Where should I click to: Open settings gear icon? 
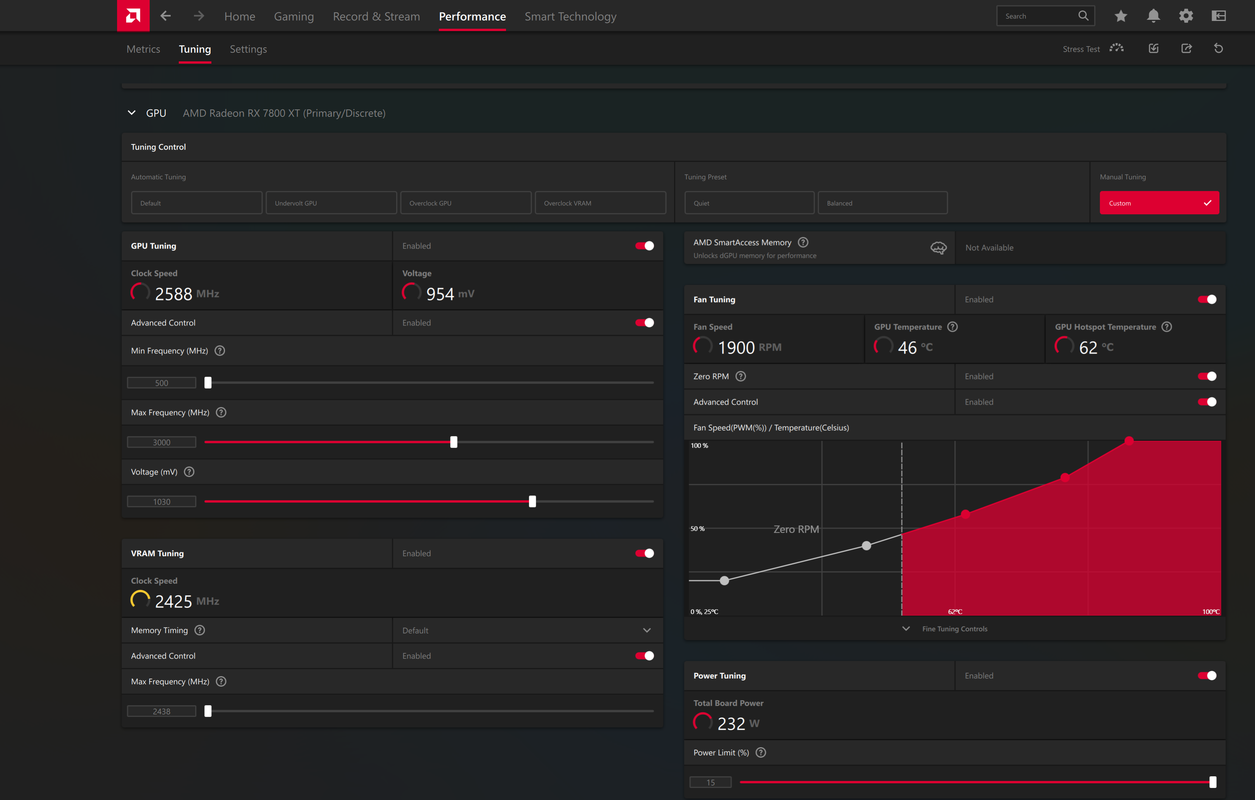click(x=1186, y=16)
